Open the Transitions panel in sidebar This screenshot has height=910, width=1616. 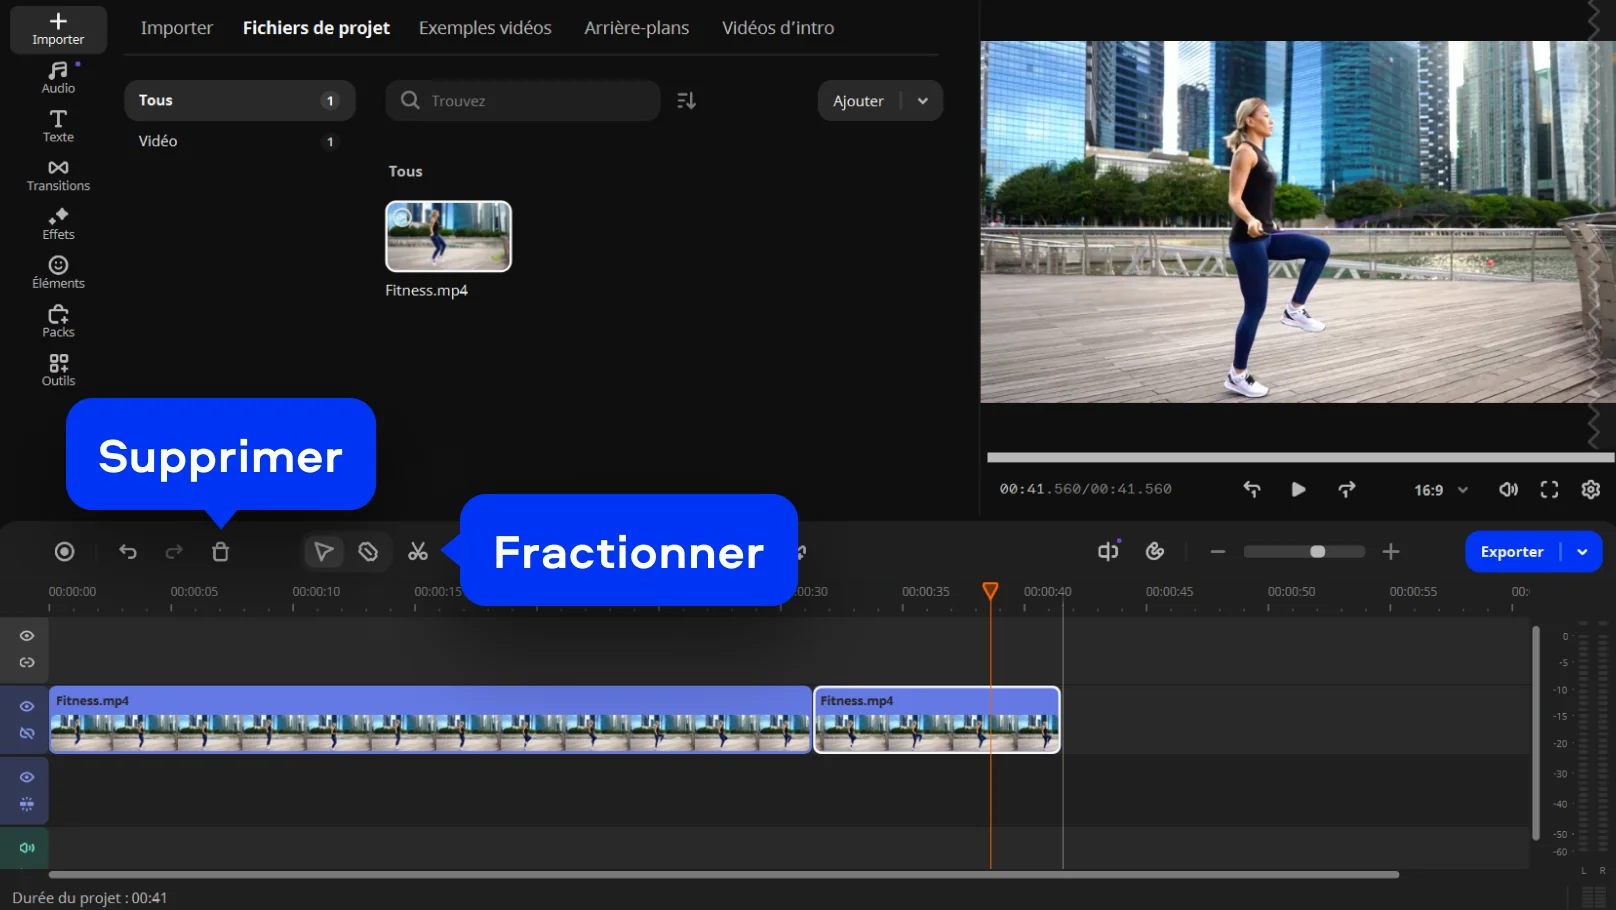pyautogui.click(x=58, y=175)
